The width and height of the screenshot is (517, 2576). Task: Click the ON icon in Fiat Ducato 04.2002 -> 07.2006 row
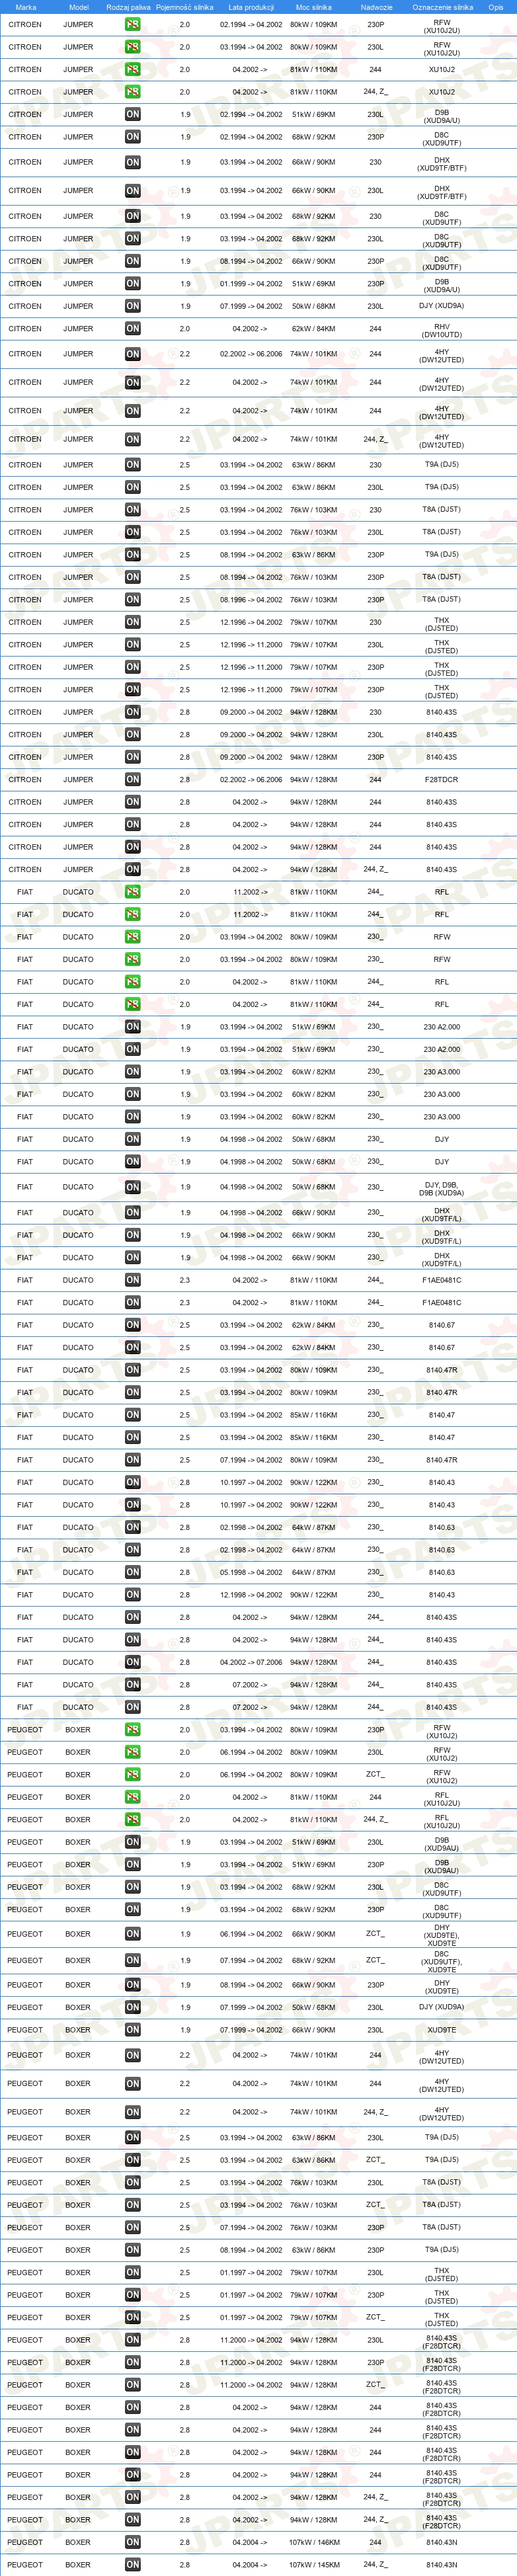(x=132, y=1662)
